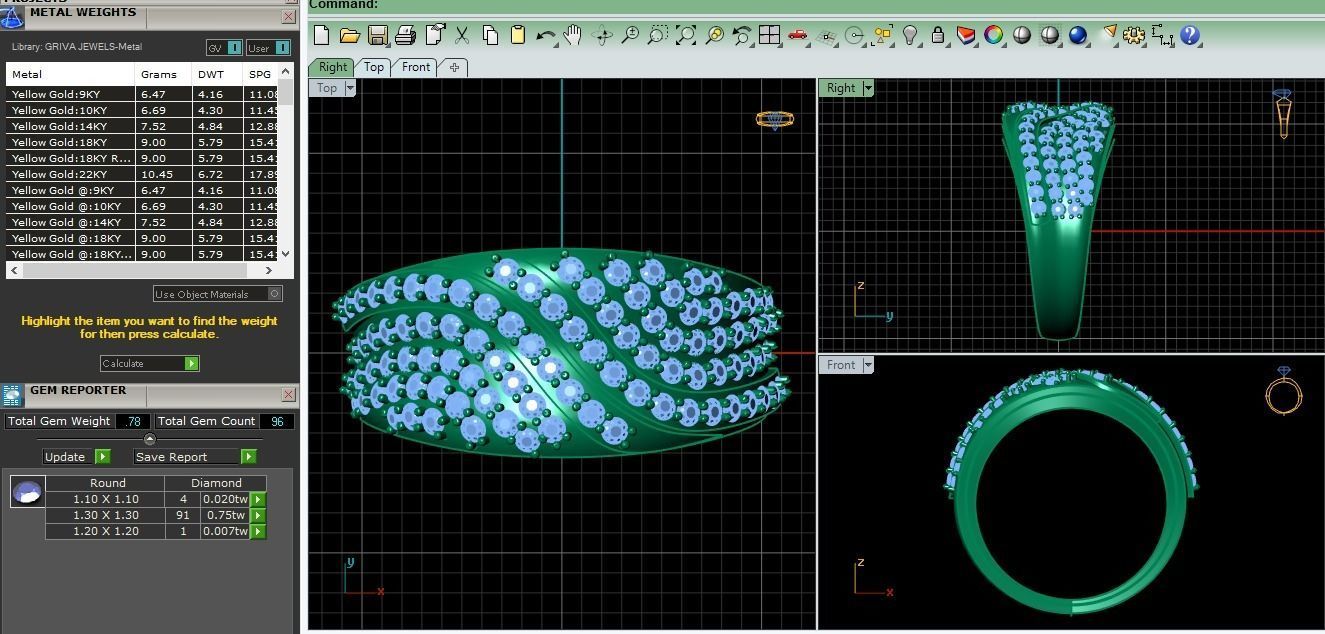Select the Yellow Gold:22KY row
Screen dimensions: 1325x634
(143, 174)
